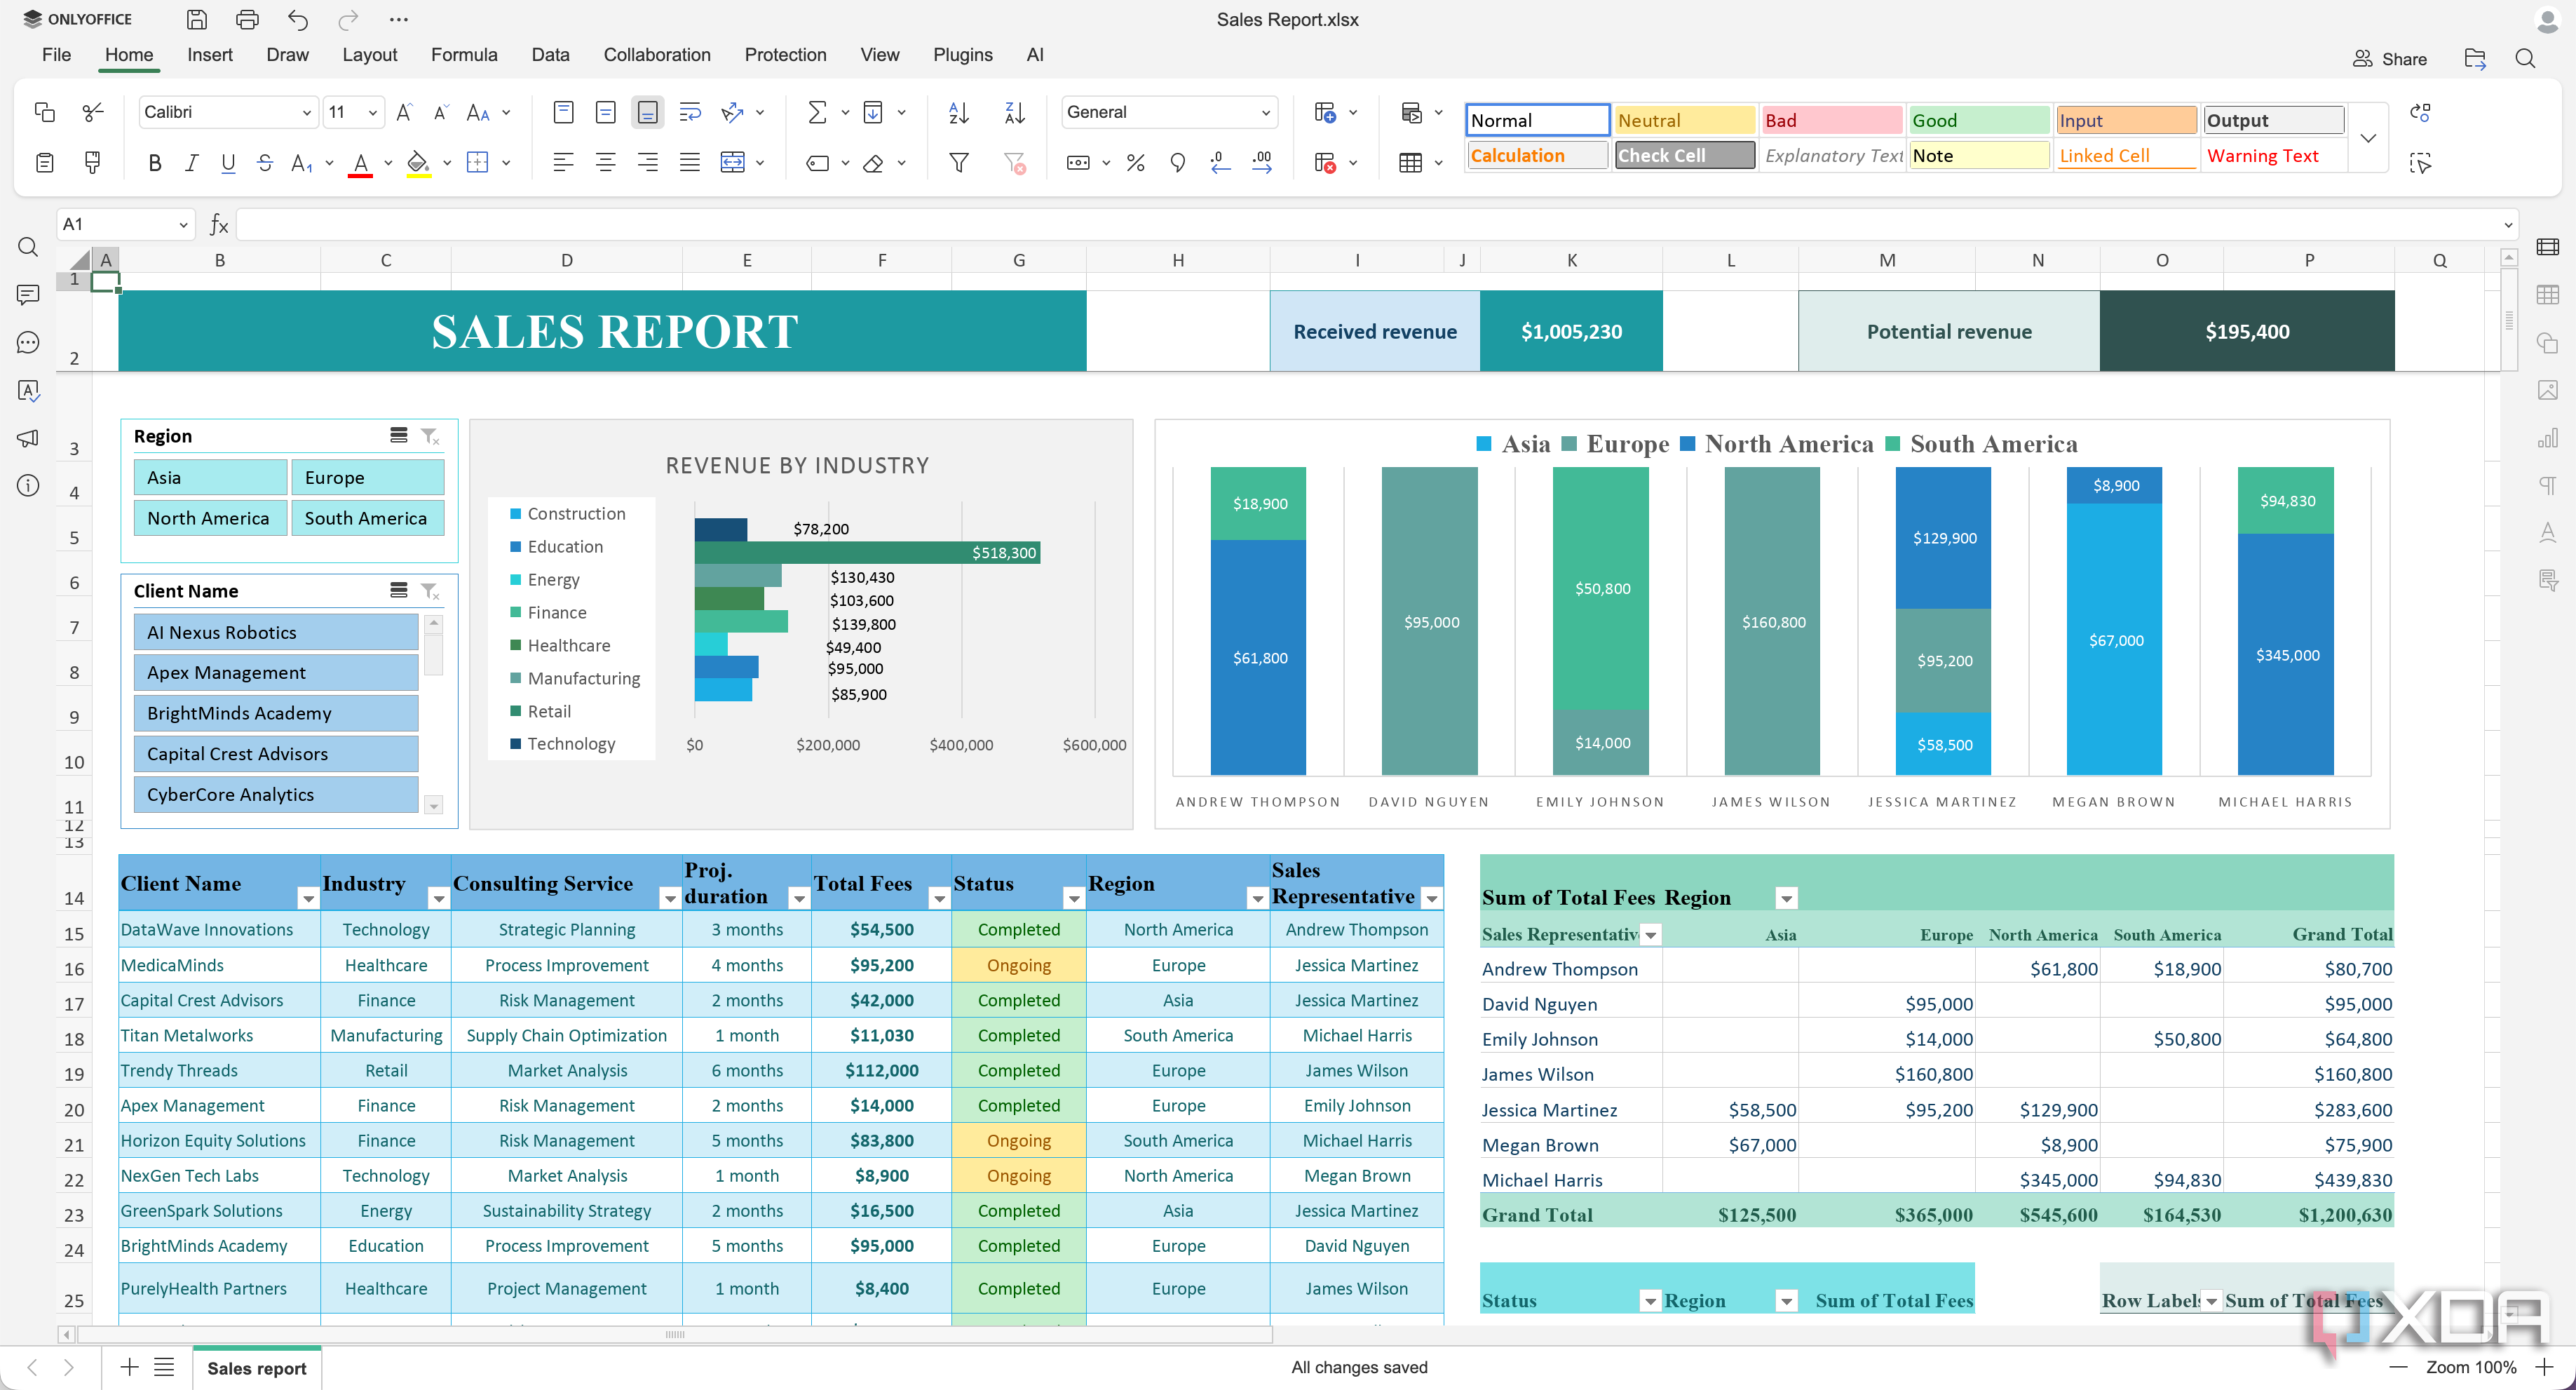The image size is (2576, 1390).
Task: Toggle Apex Management in Client Name slicer
Action: 275,673
